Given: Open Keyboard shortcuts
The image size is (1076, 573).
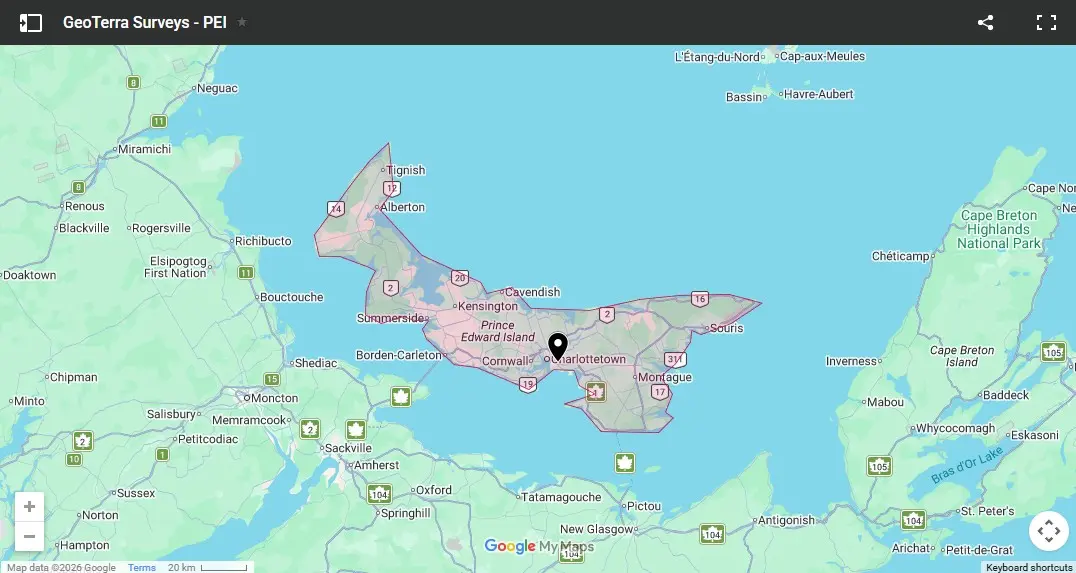Looking at the screenshot, I should tap(1029, 568).
